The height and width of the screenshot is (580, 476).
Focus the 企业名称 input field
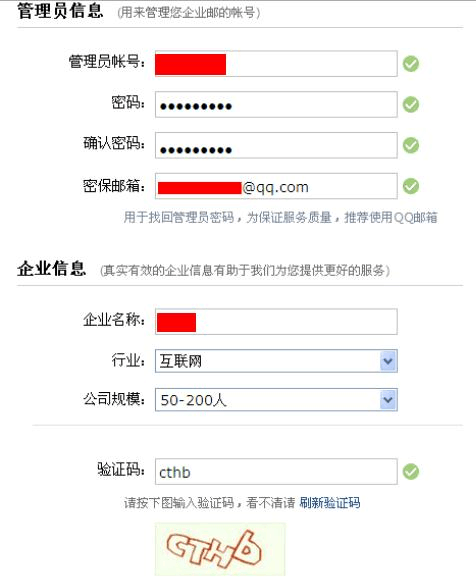[276, 321]
